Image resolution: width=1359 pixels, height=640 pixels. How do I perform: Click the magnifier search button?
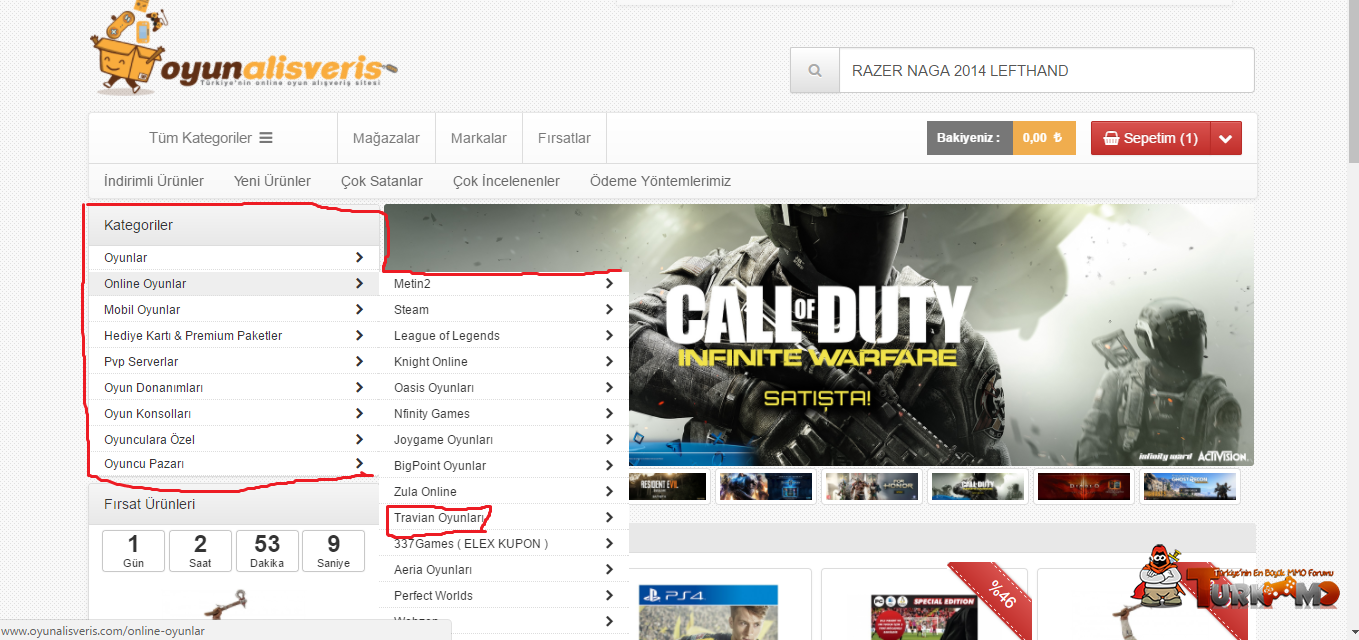click(x=815, y=71)
